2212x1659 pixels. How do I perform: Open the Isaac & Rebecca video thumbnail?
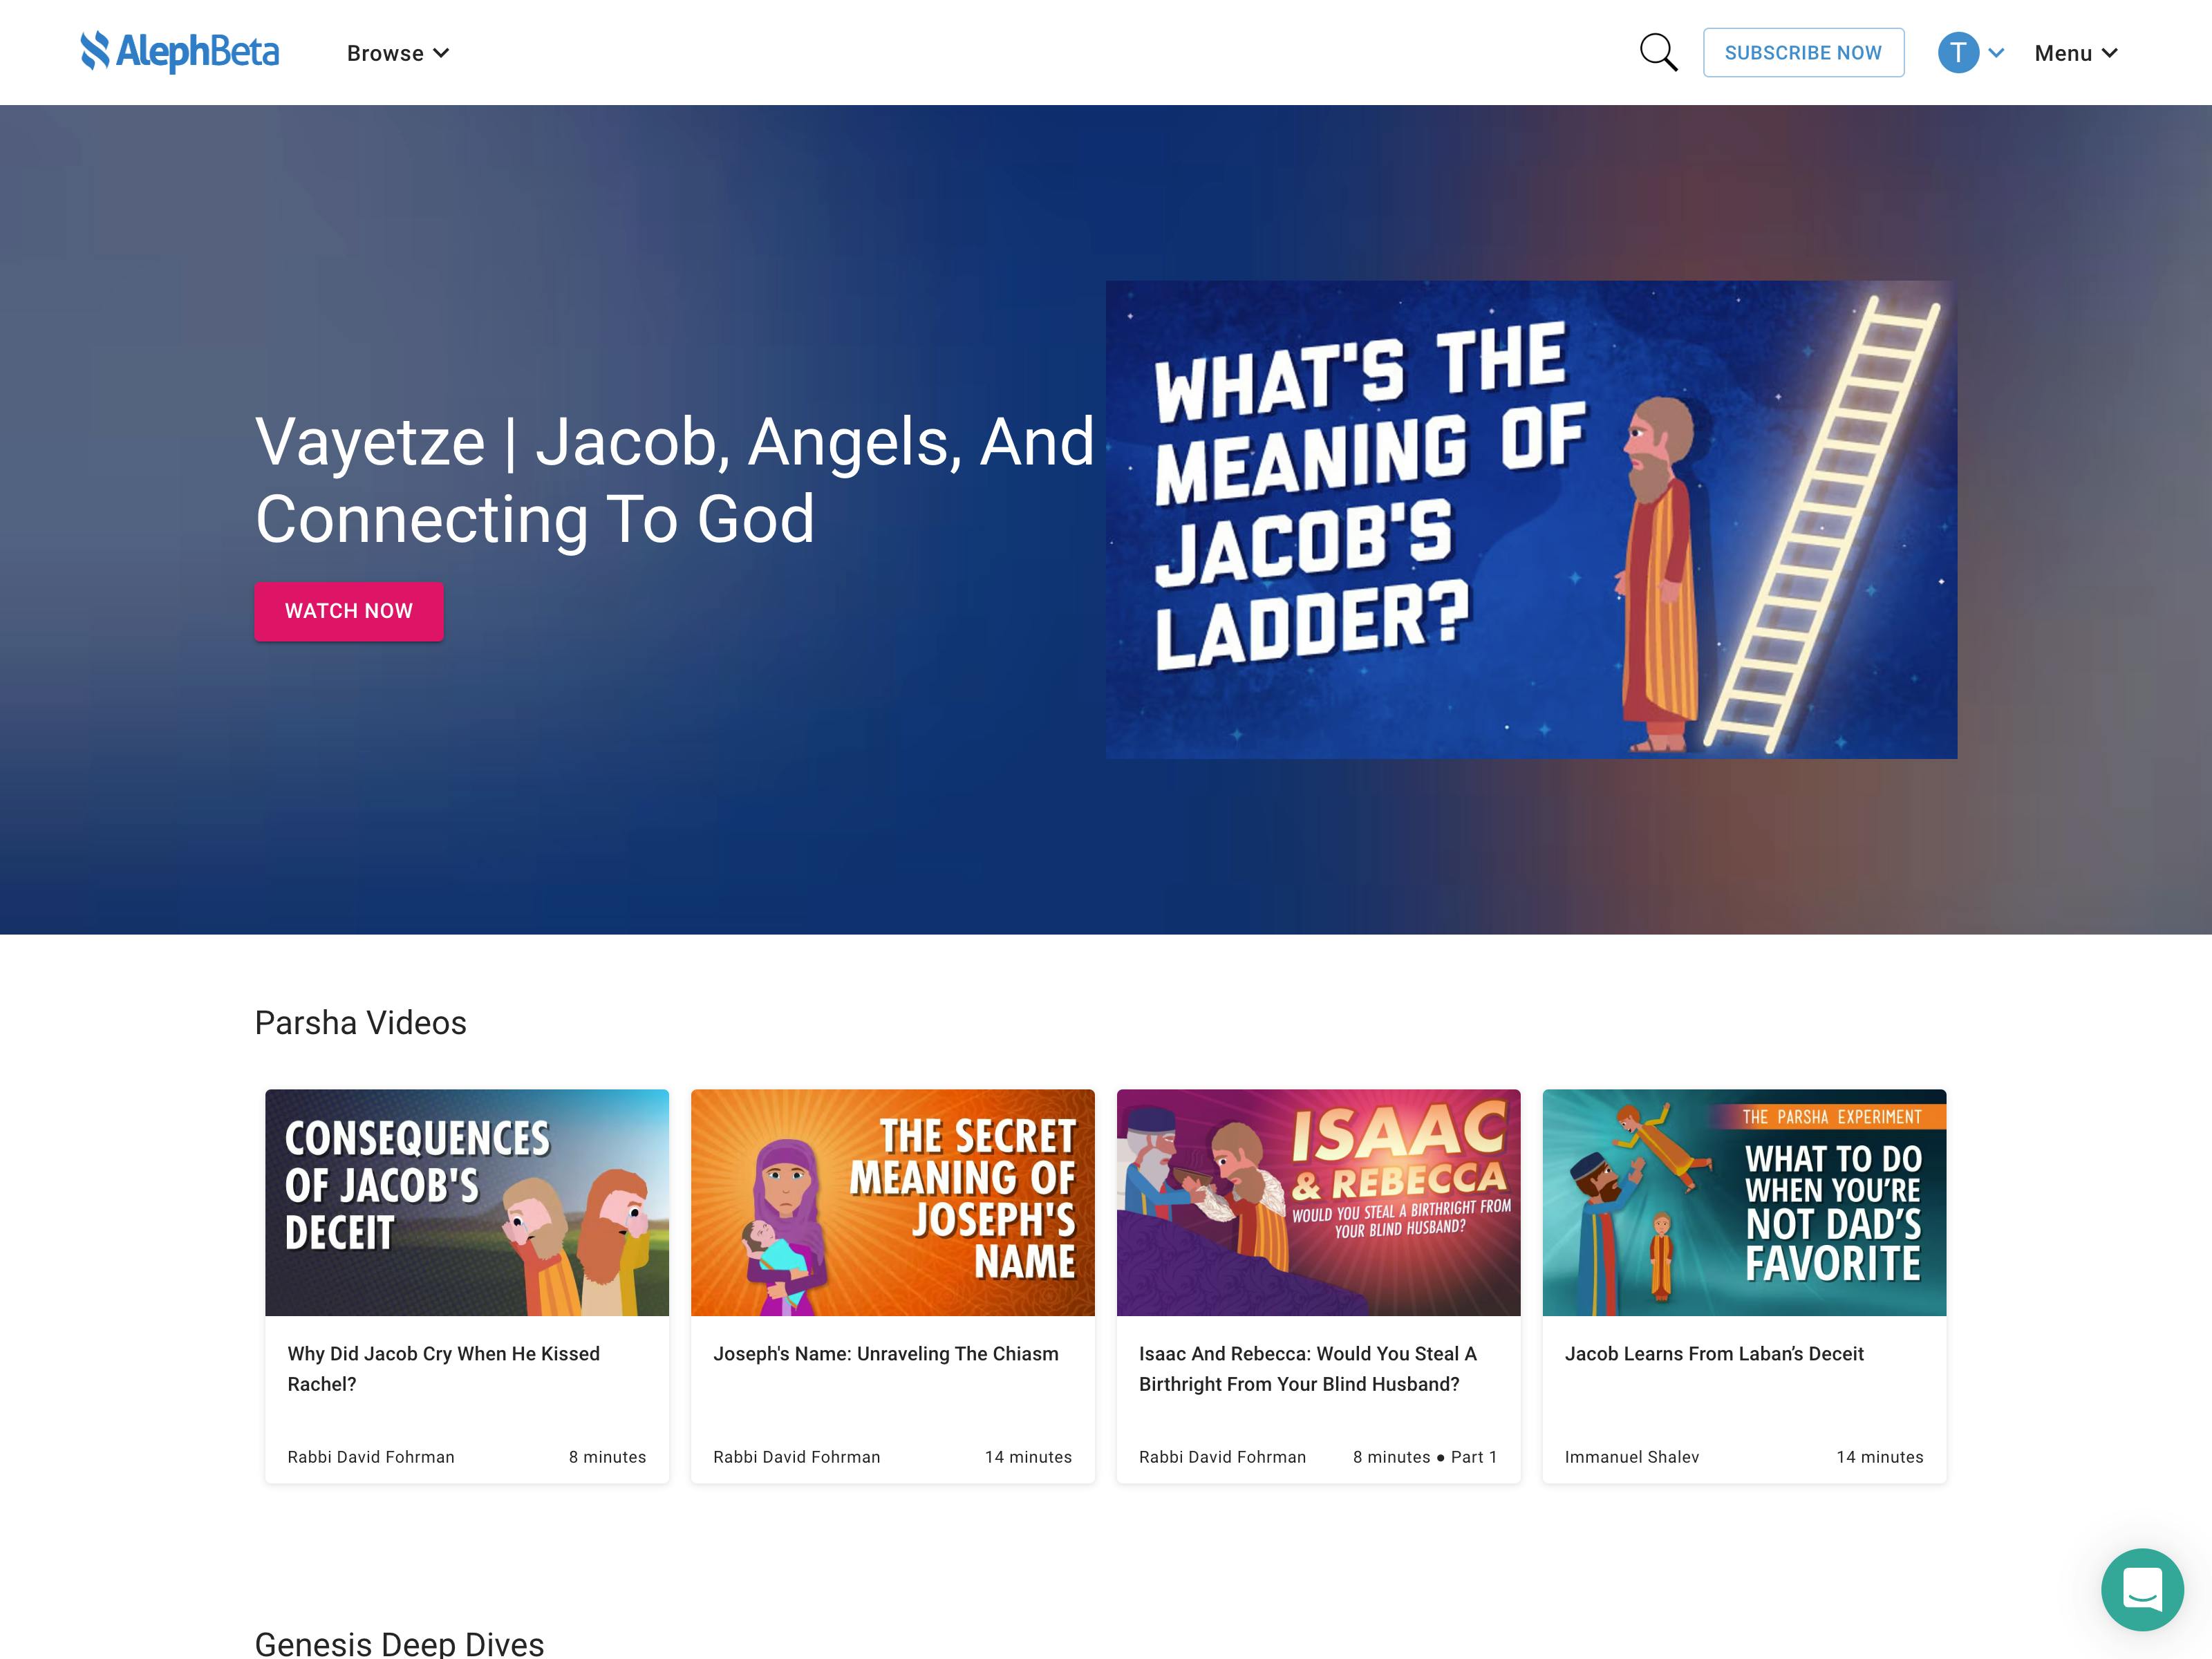pos(1318,1202)
